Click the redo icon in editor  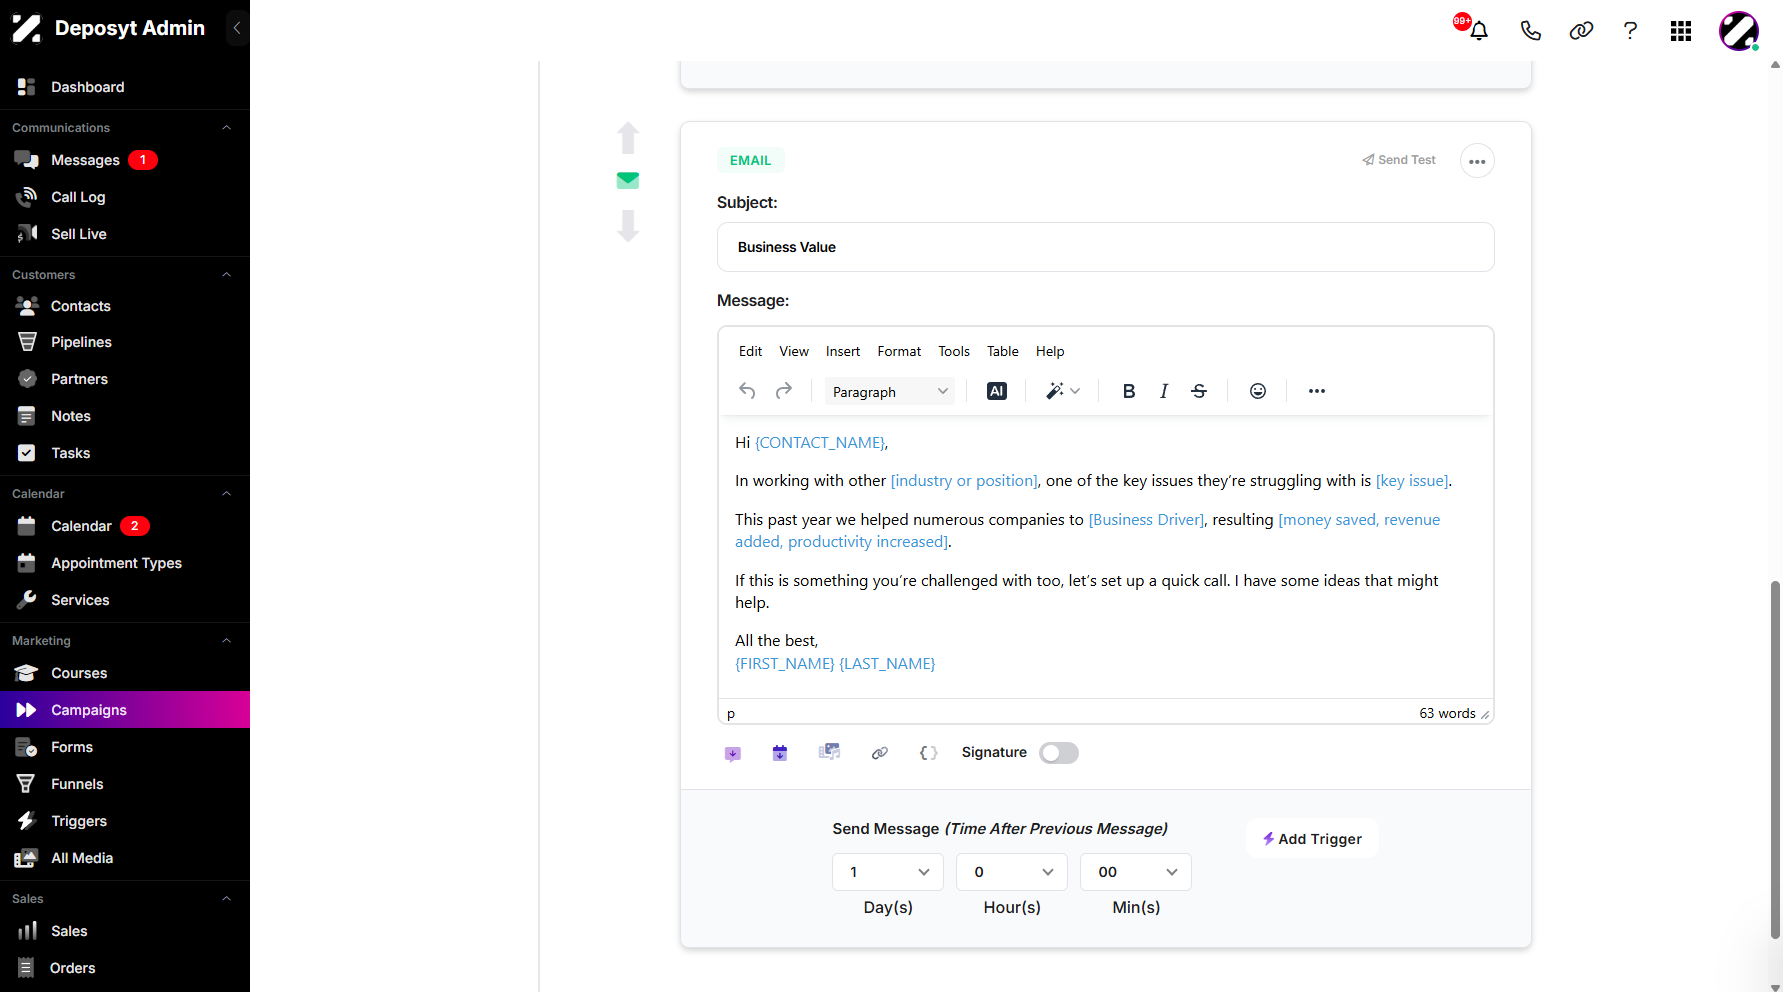[784, 391]
